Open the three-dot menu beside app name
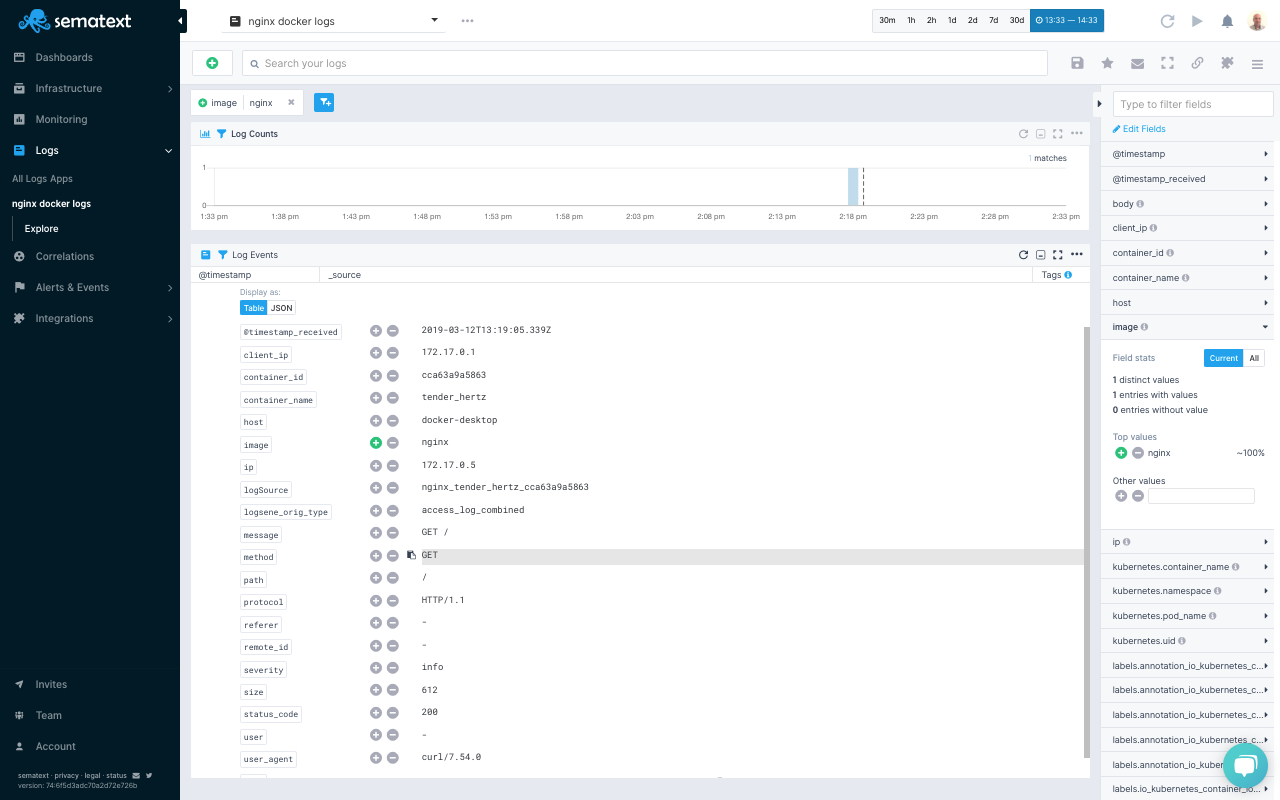This screenshot has width=1280, height=800. click(x=467, y=20)
